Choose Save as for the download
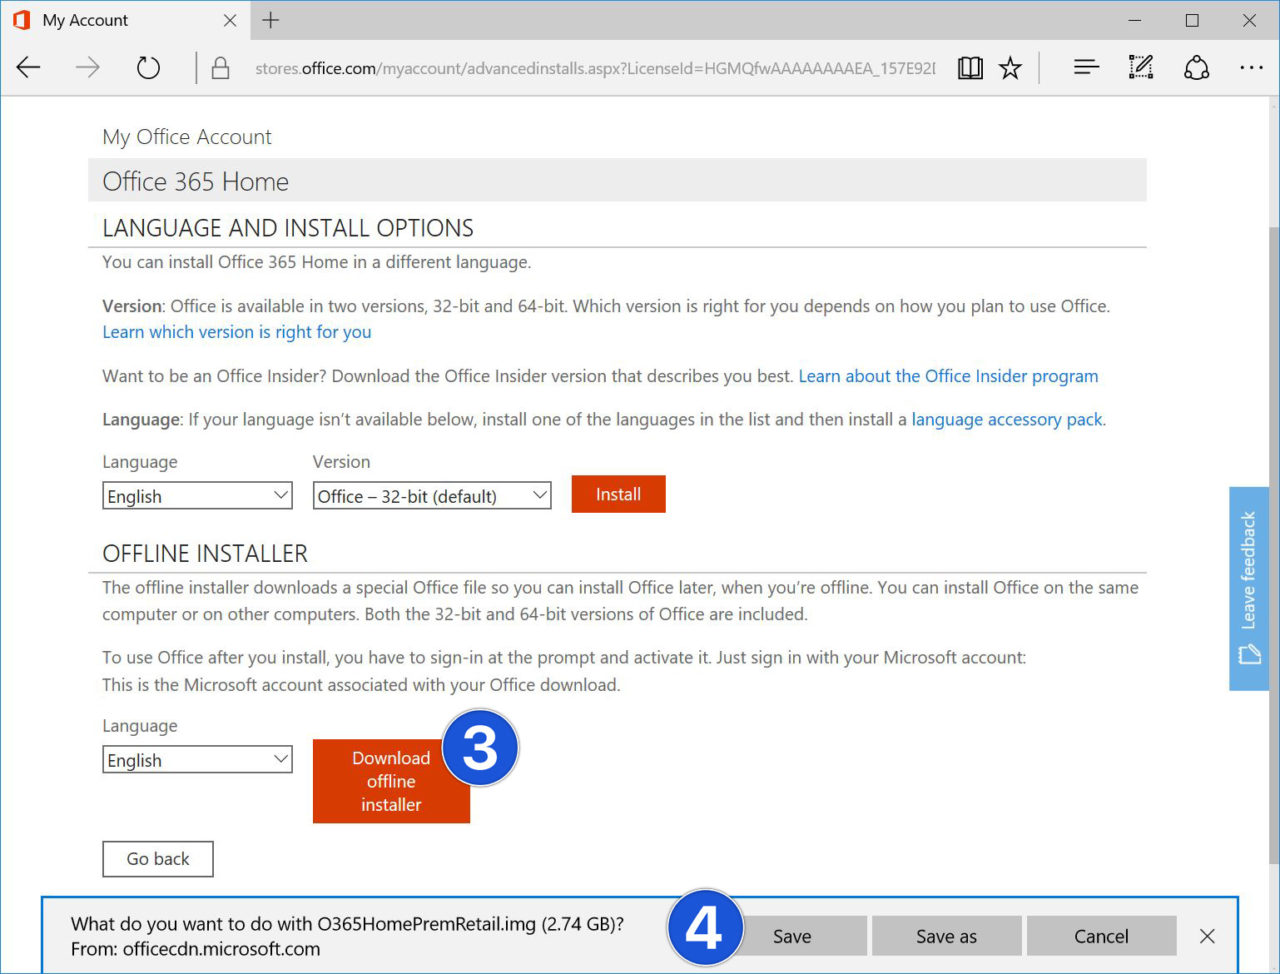Viewport: 1280px width, 974px height. (946, 936)
